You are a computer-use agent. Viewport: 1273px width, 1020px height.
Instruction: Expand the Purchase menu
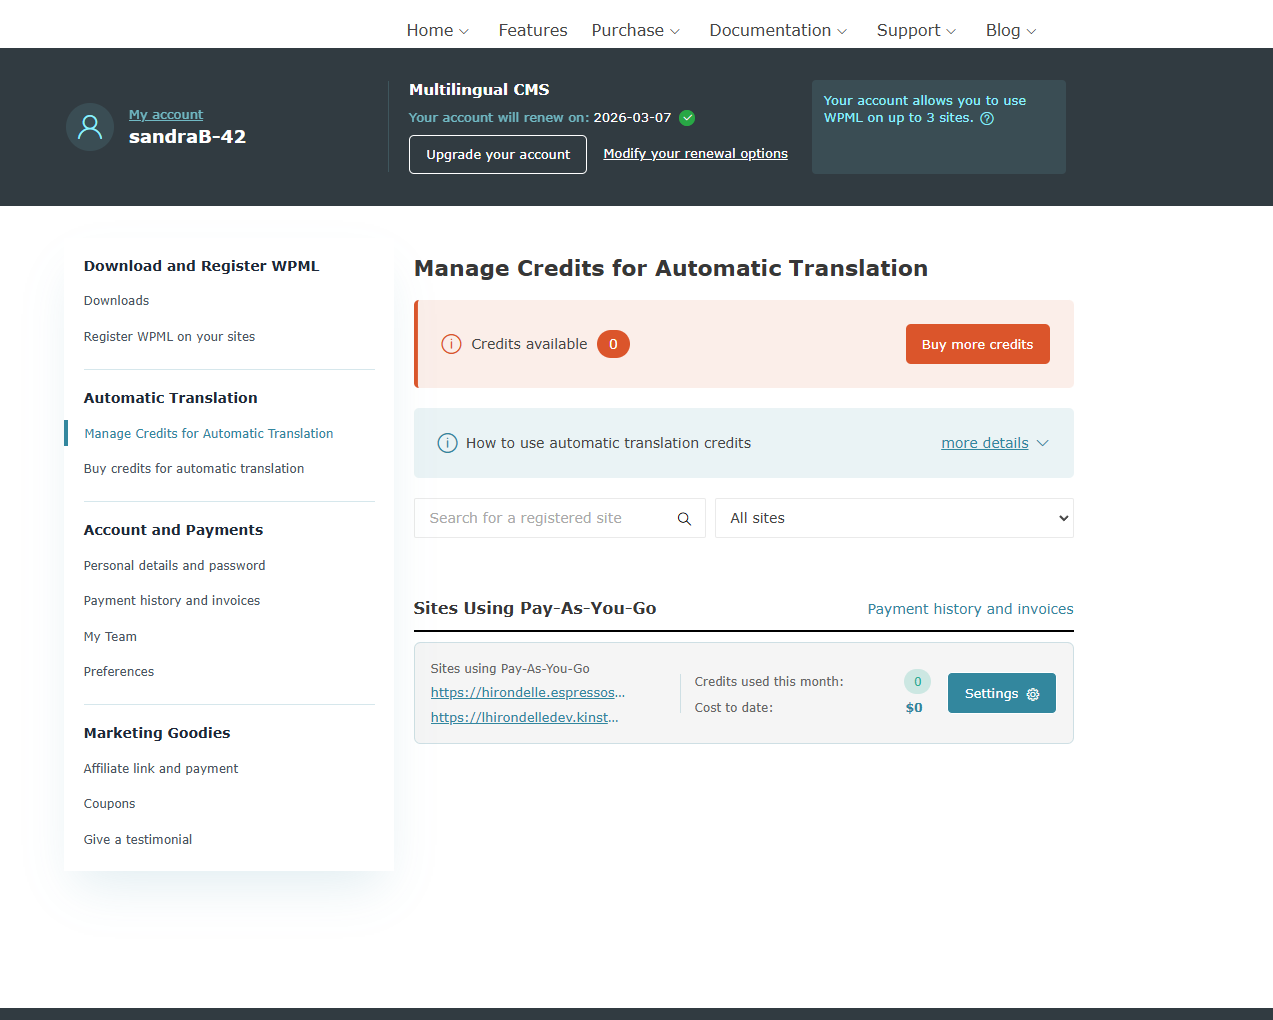tap(635, 31)
